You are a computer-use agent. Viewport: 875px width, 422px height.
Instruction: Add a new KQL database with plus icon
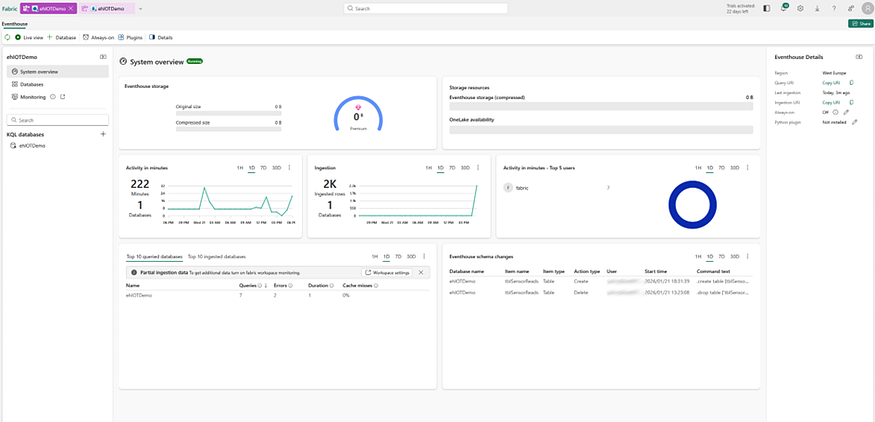pyautogui.click(x=103, y=135)
